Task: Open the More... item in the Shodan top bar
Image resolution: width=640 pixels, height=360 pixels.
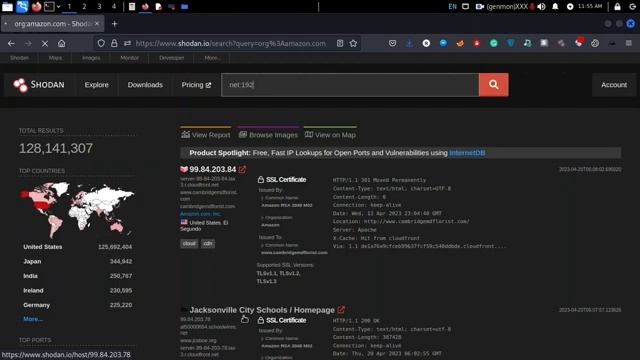Action: [x=212, y=58]
